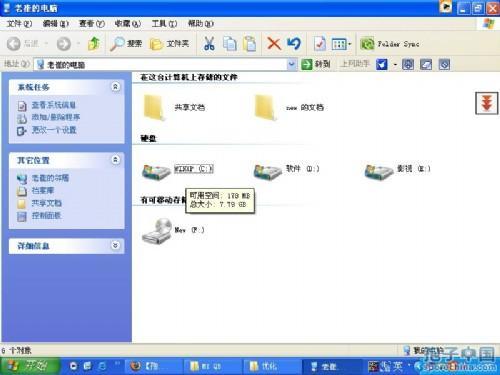Toggle the Folders (文件夹) pane
Screen dimensions: 500x375
[169, 44]
